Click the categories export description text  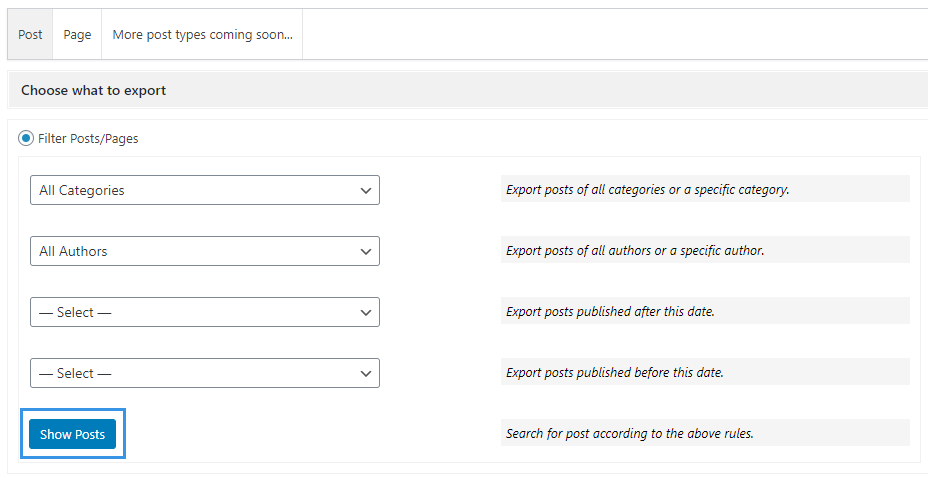point(647,189)
